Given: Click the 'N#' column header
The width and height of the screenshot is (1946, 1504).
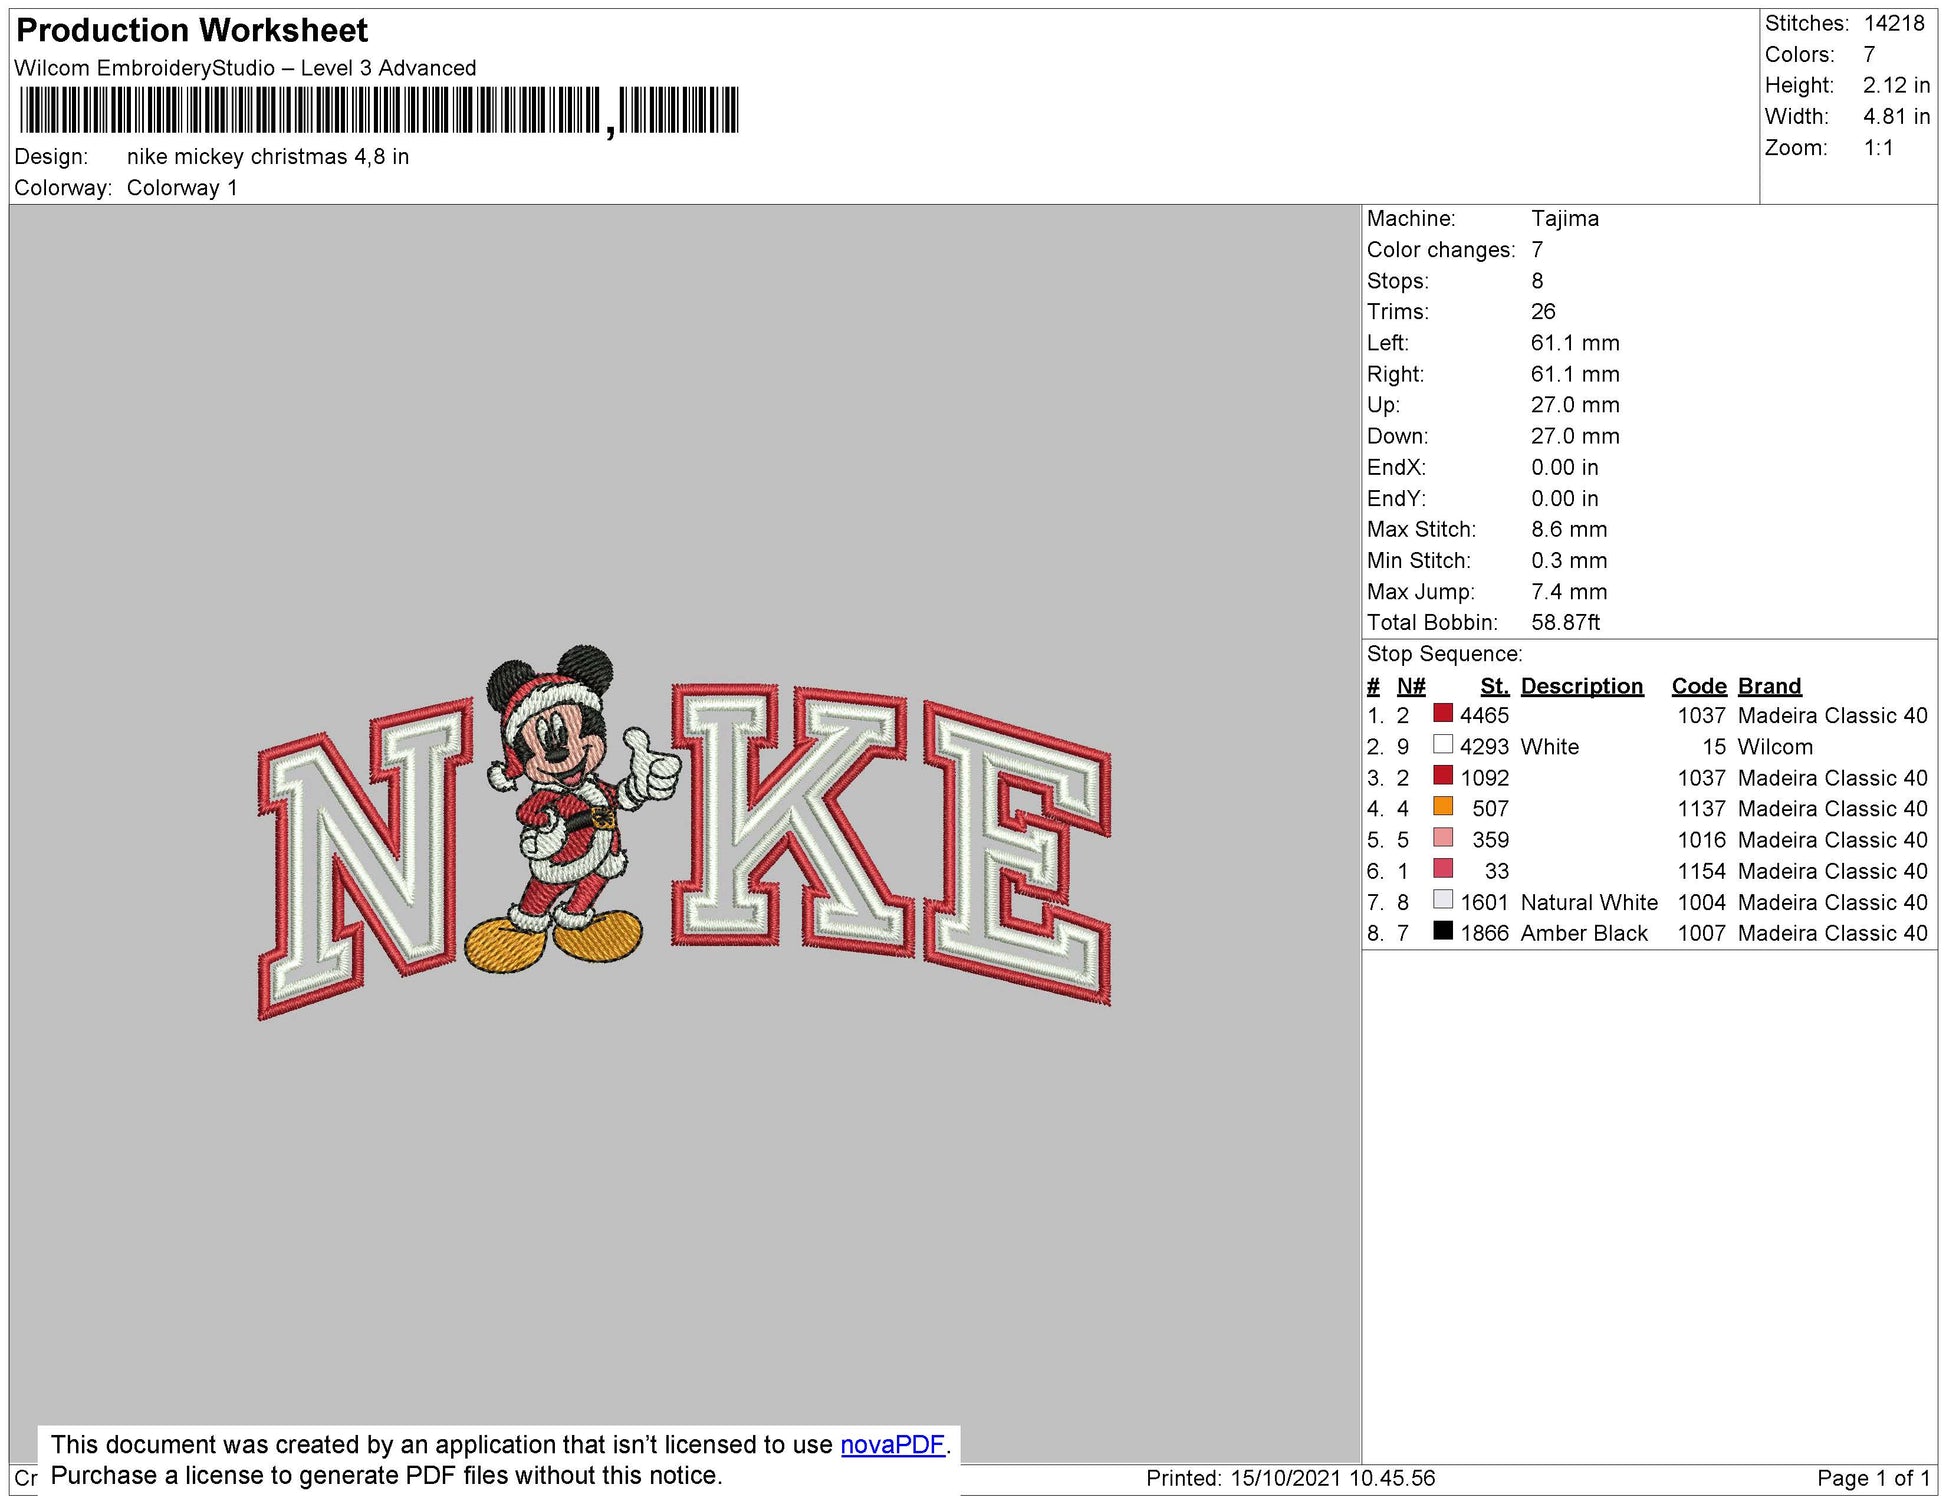Looking at the screenshot, I should (x=1410, y=686).
